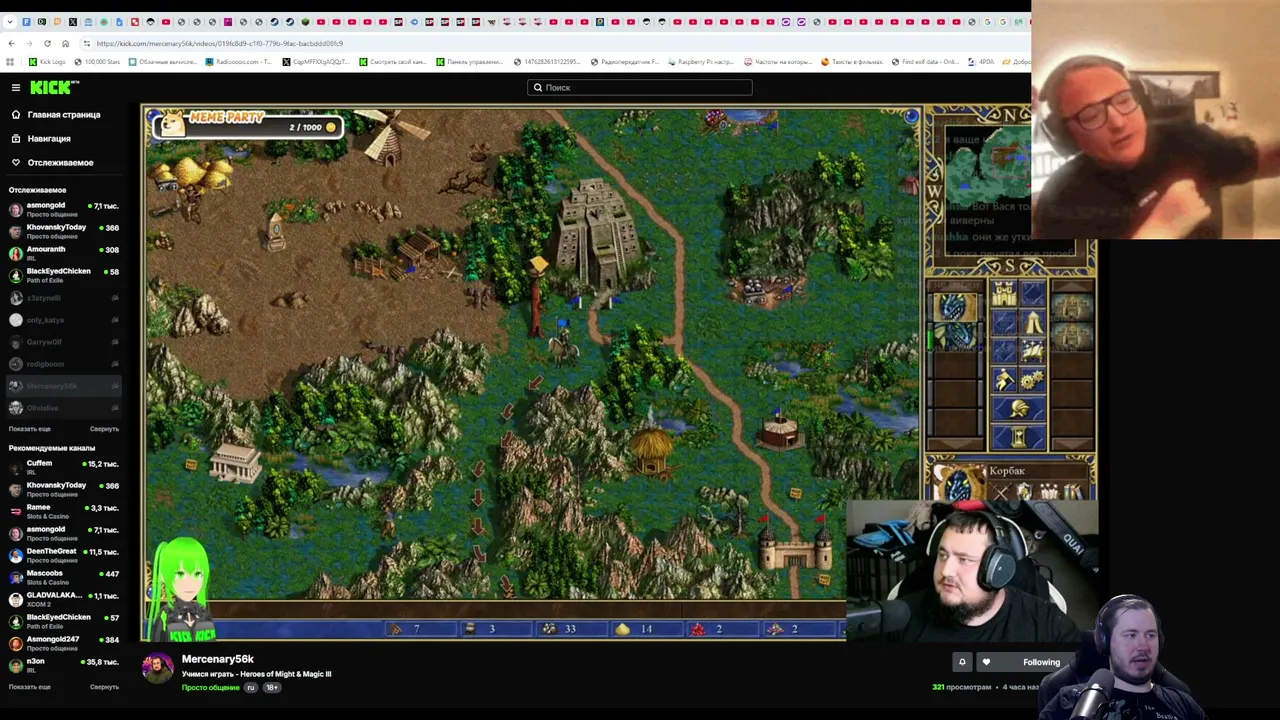
Task: Reload the page
Action: (x=47, y=43)
